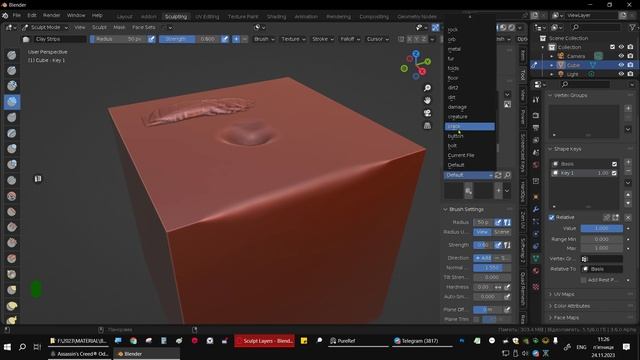Open the Stroke dropdown in tool header

(323, 39)
